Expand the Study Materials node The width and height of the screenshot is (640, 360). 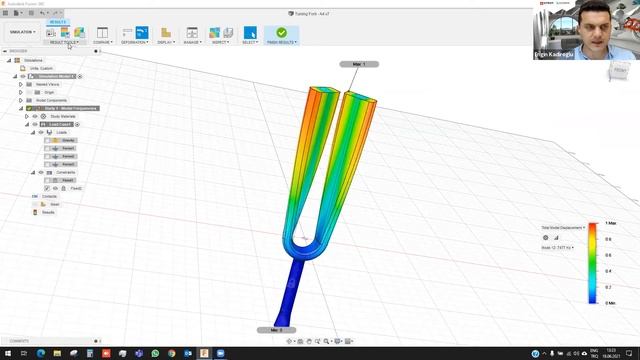[x=27, y=116]
